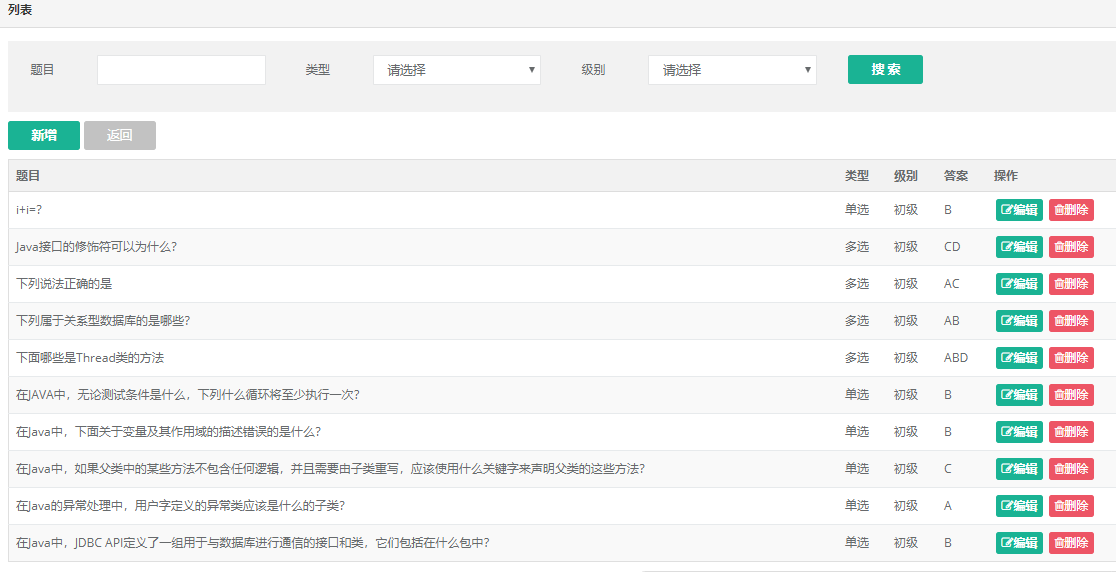This screenshot has height=572, width=1116.
Task: Delete the 父类中的某些方法 question
Action: [1071, 469]
